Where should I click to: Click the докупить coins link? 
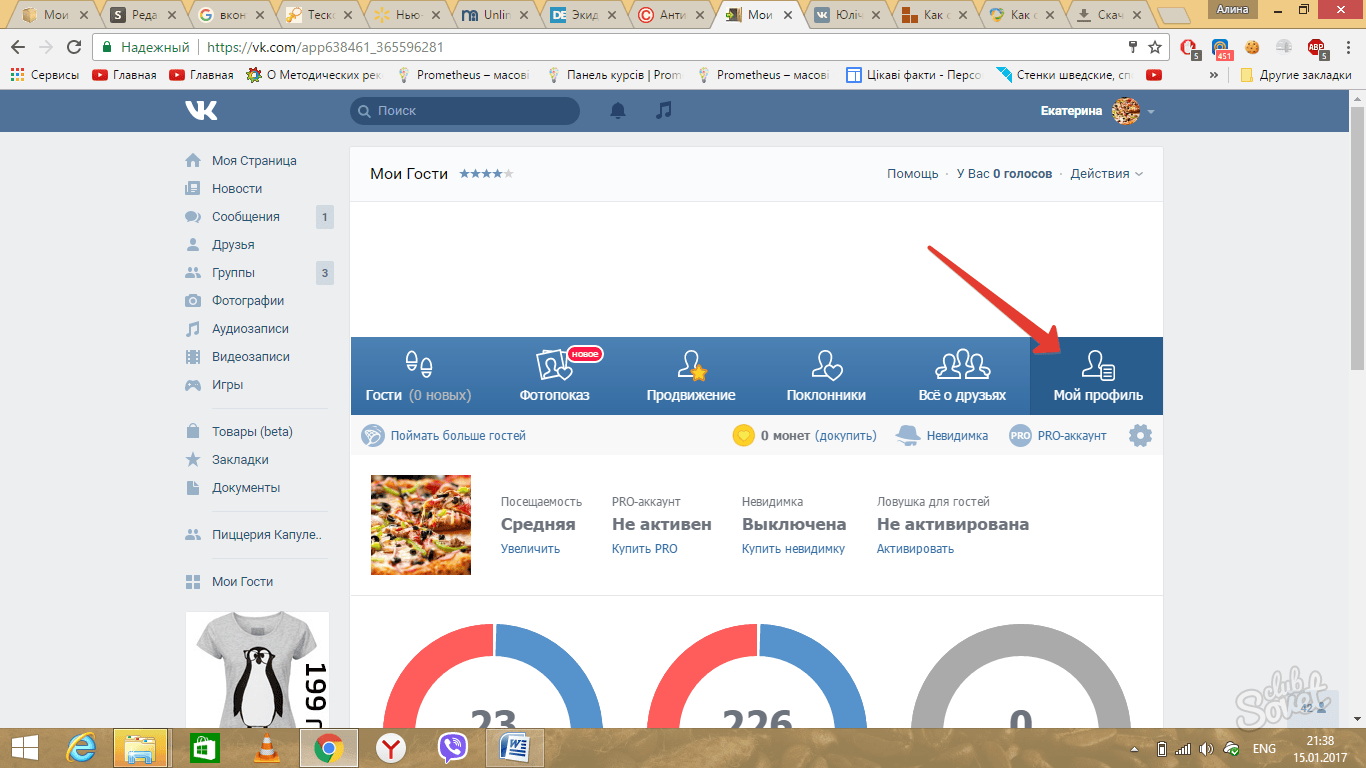pos(846,436)
